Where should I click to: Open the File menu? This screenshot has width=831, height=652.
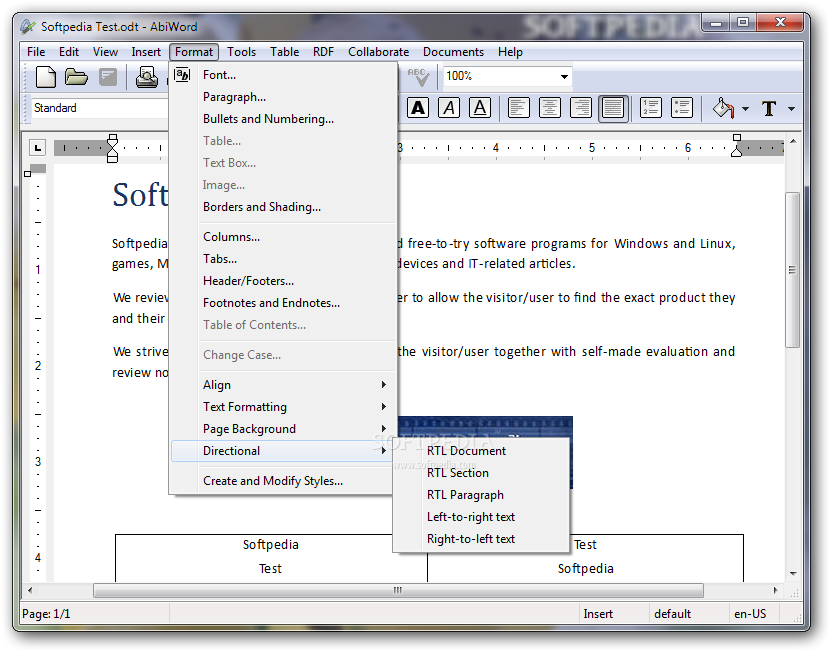(36, 52)
